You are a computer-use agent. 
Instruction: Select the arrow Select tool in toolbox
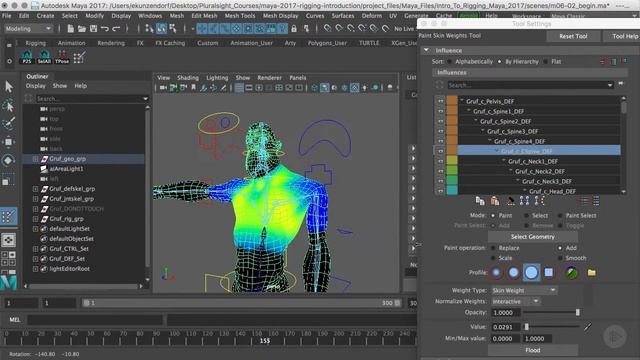tap(9, 87)
